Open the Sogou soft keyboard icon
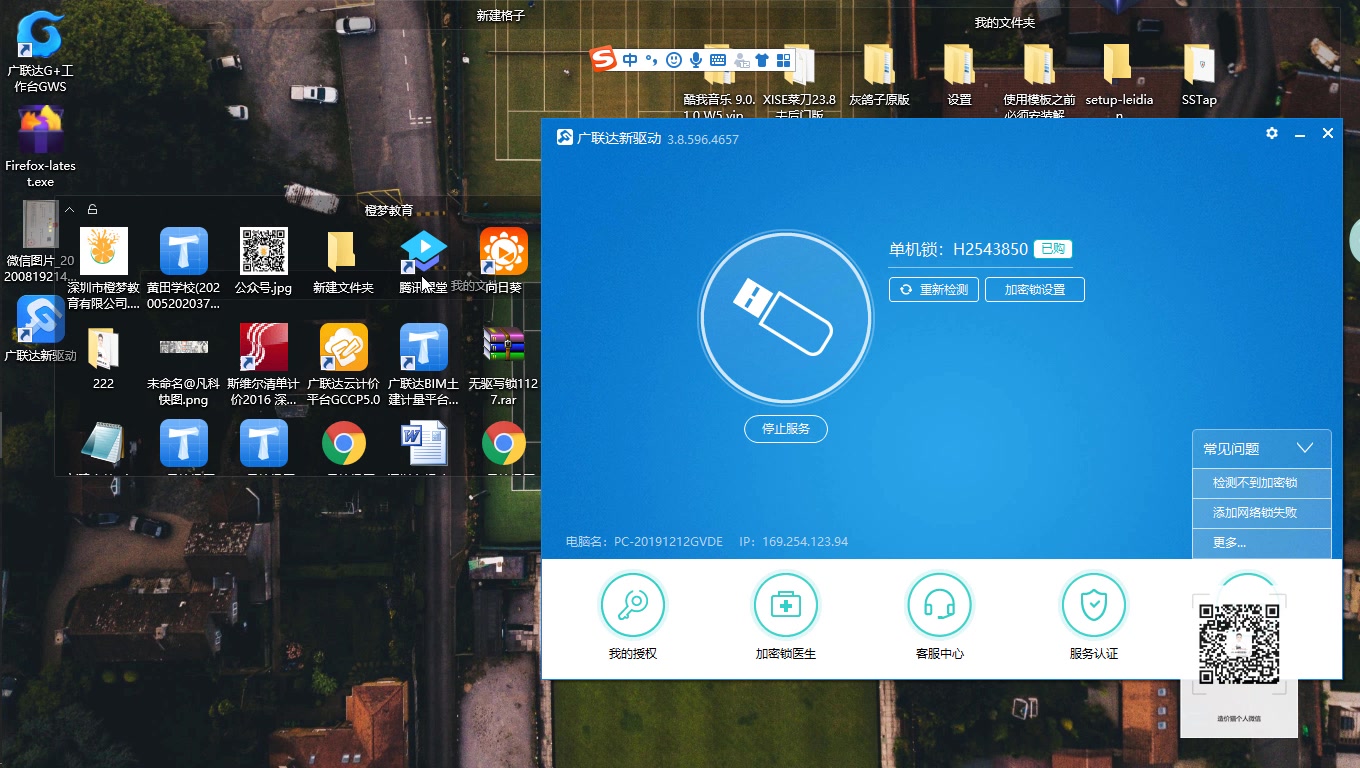The height and width of the screenshot is (768, 1360). coord(718,60)
